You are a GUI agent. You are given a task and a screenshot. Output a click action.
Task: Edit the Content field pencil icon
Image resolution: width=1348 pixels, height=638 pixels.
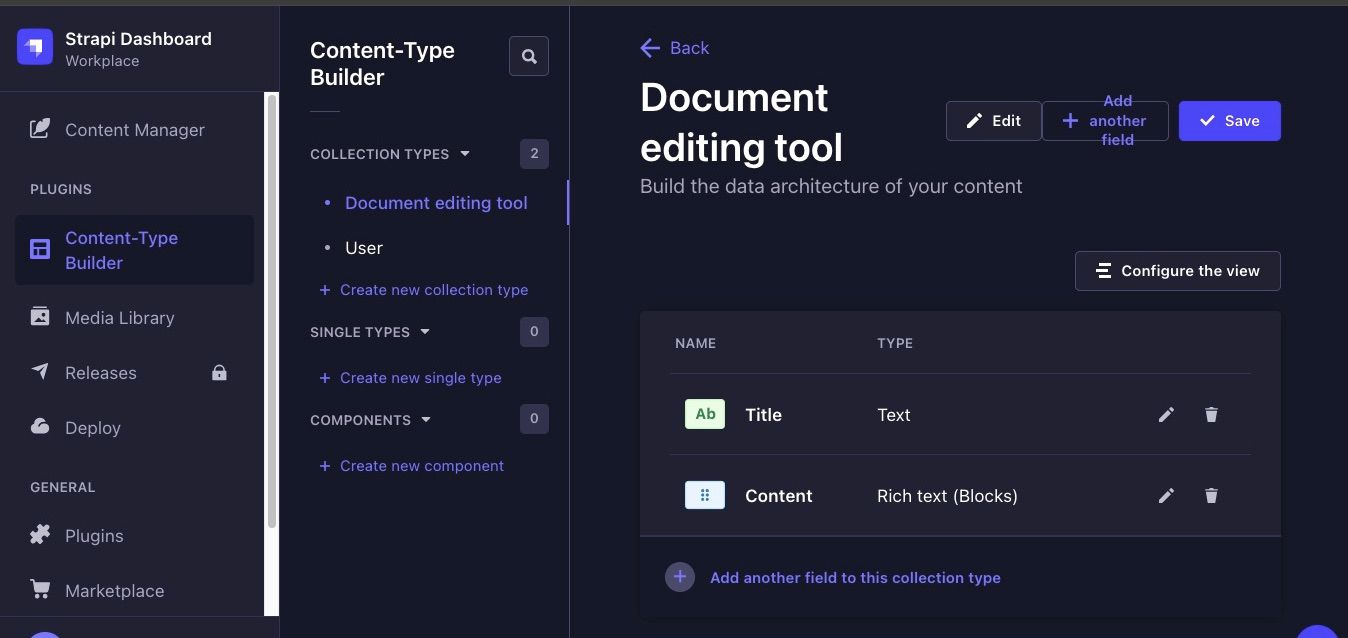click(x=1166, y=495)
